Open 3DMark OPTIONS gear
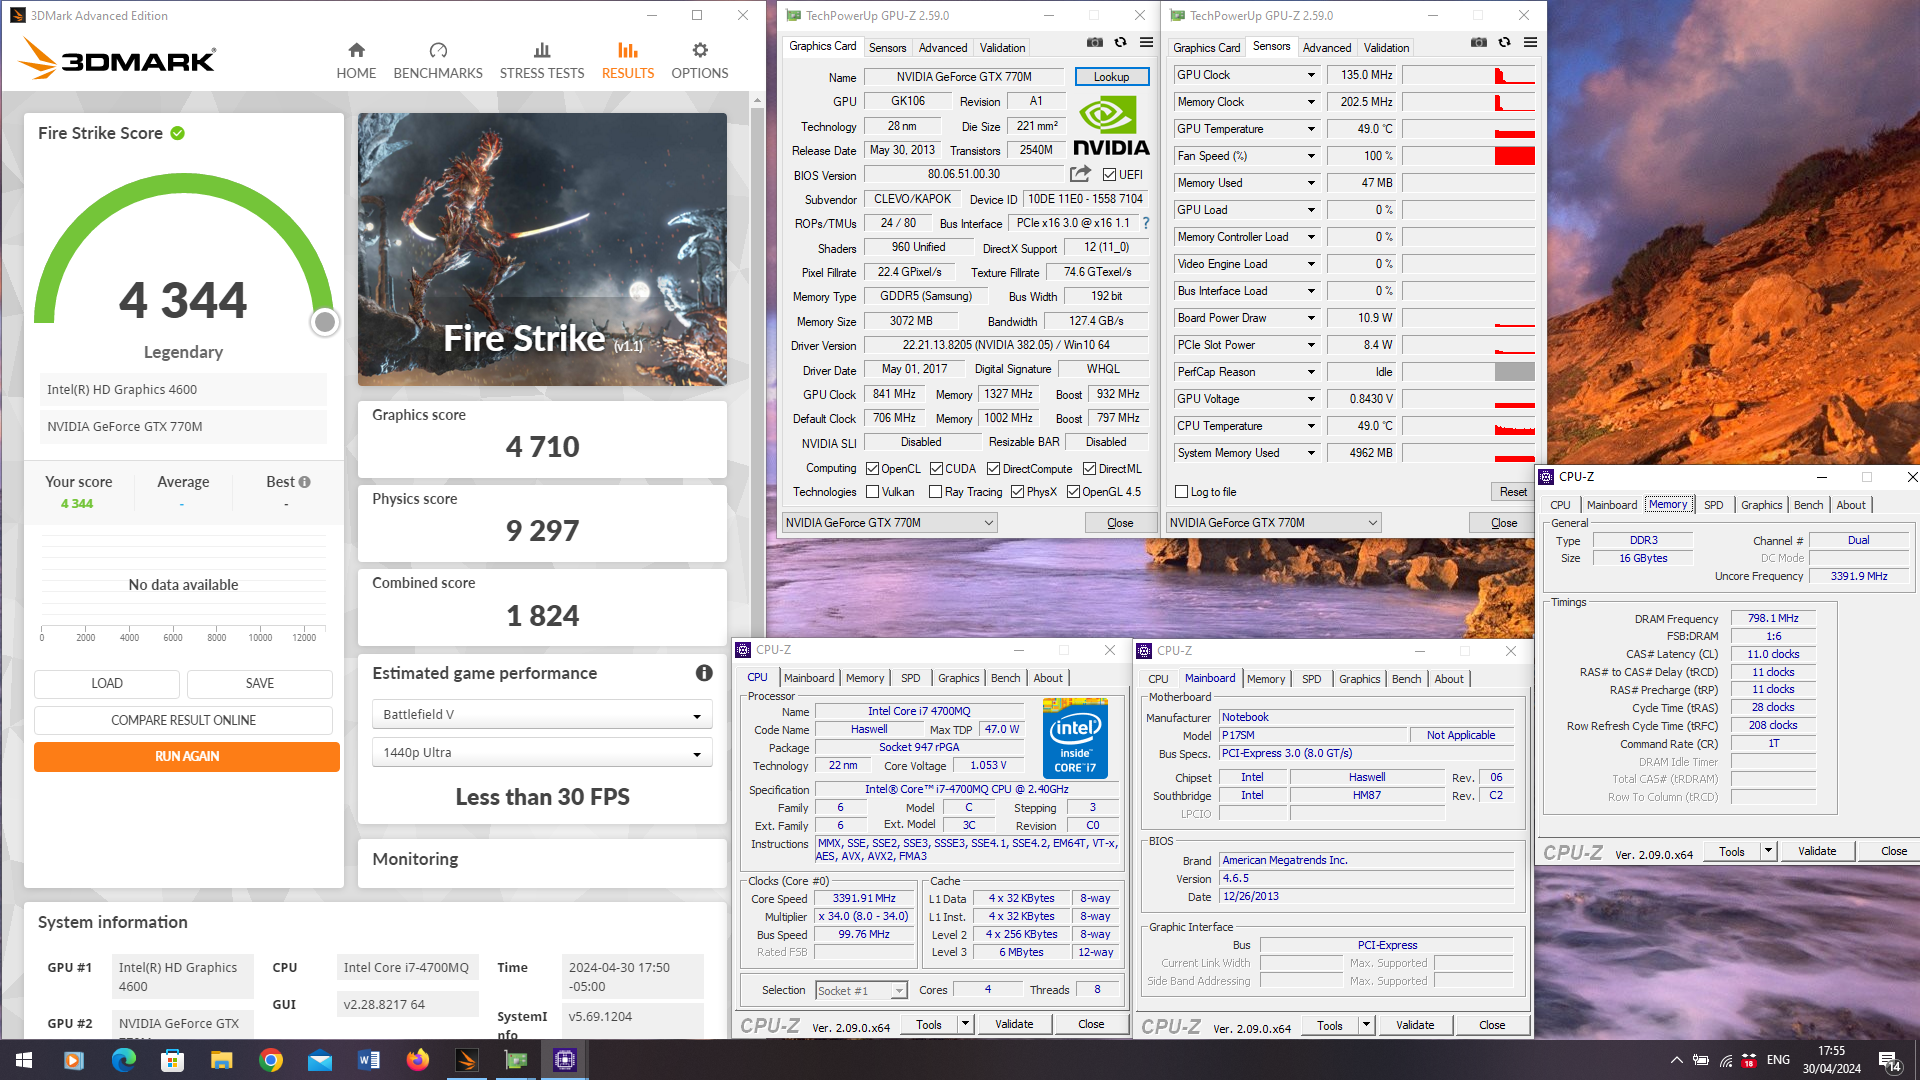 click(700, 61)
